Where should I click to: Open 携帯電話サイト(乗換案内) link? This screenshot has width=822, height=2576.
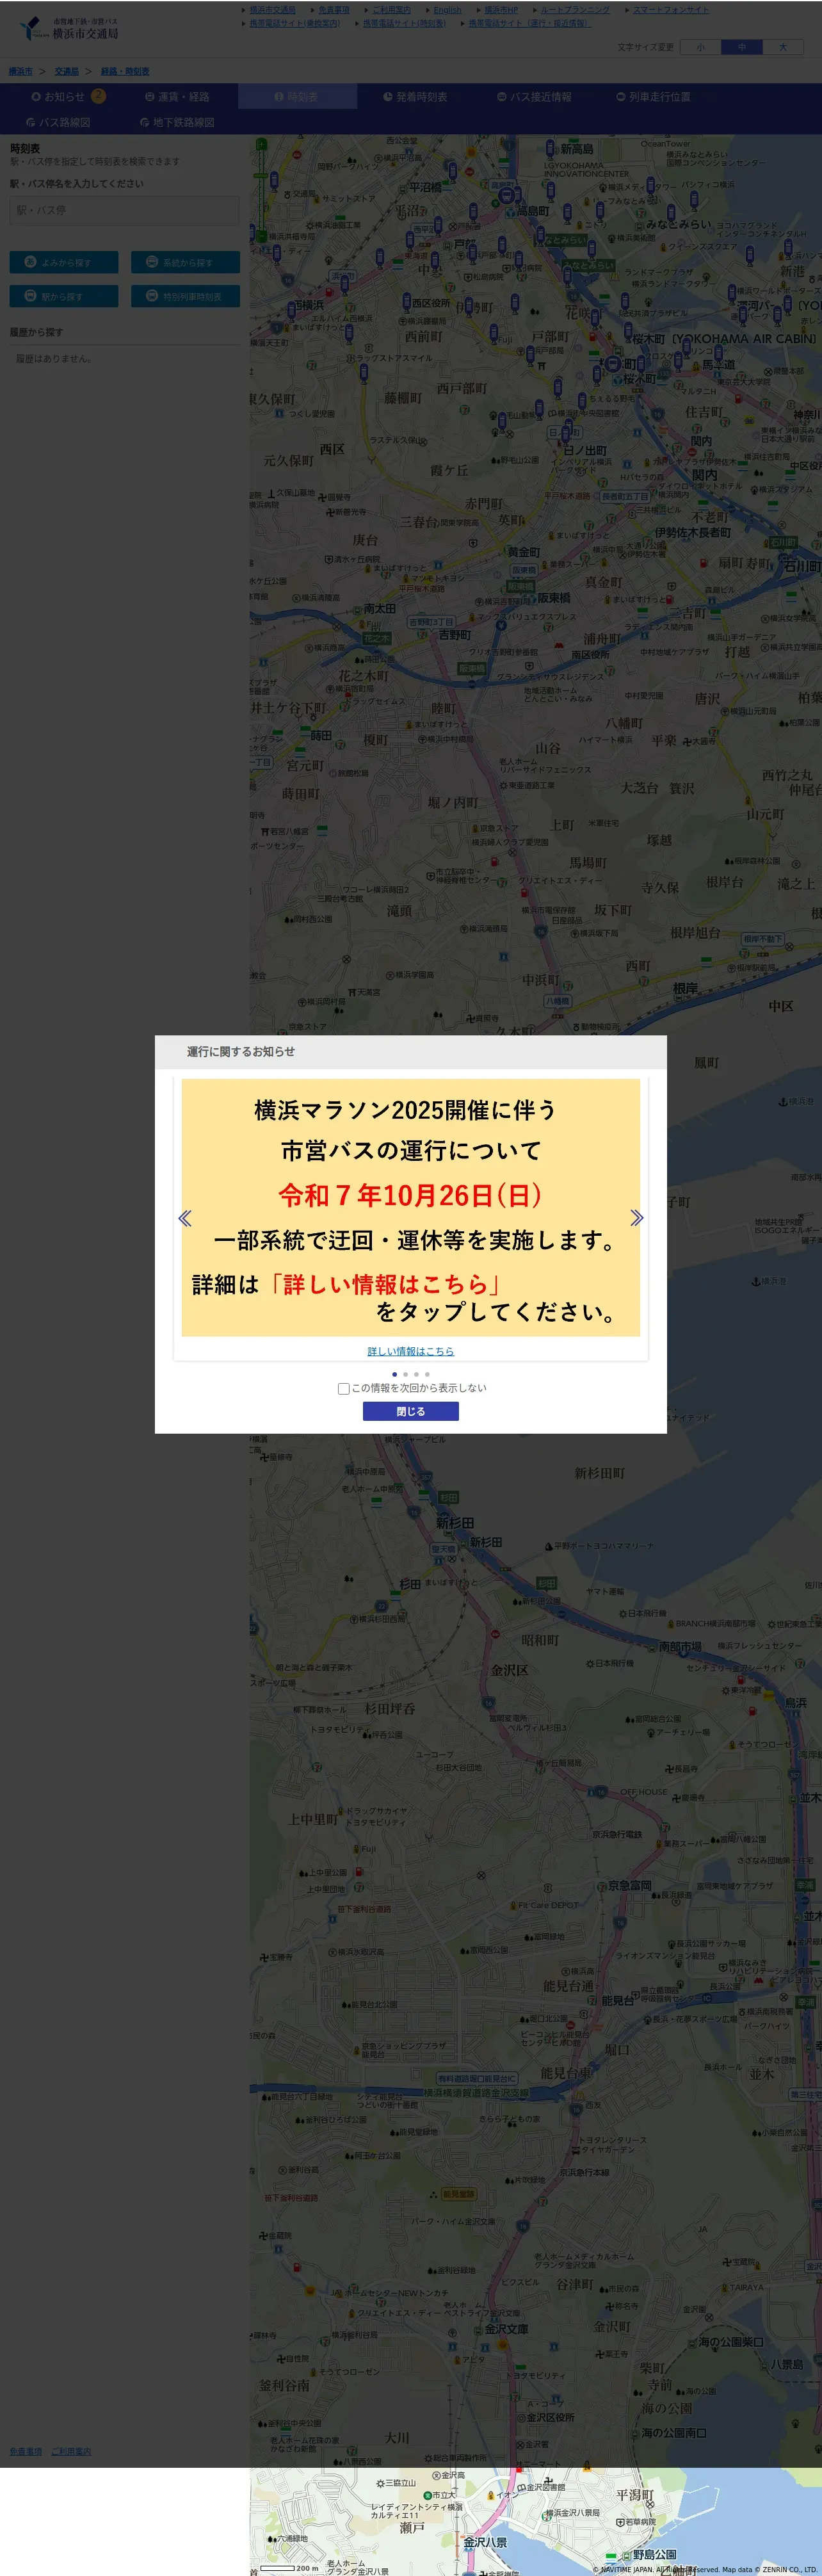(294, 23)
